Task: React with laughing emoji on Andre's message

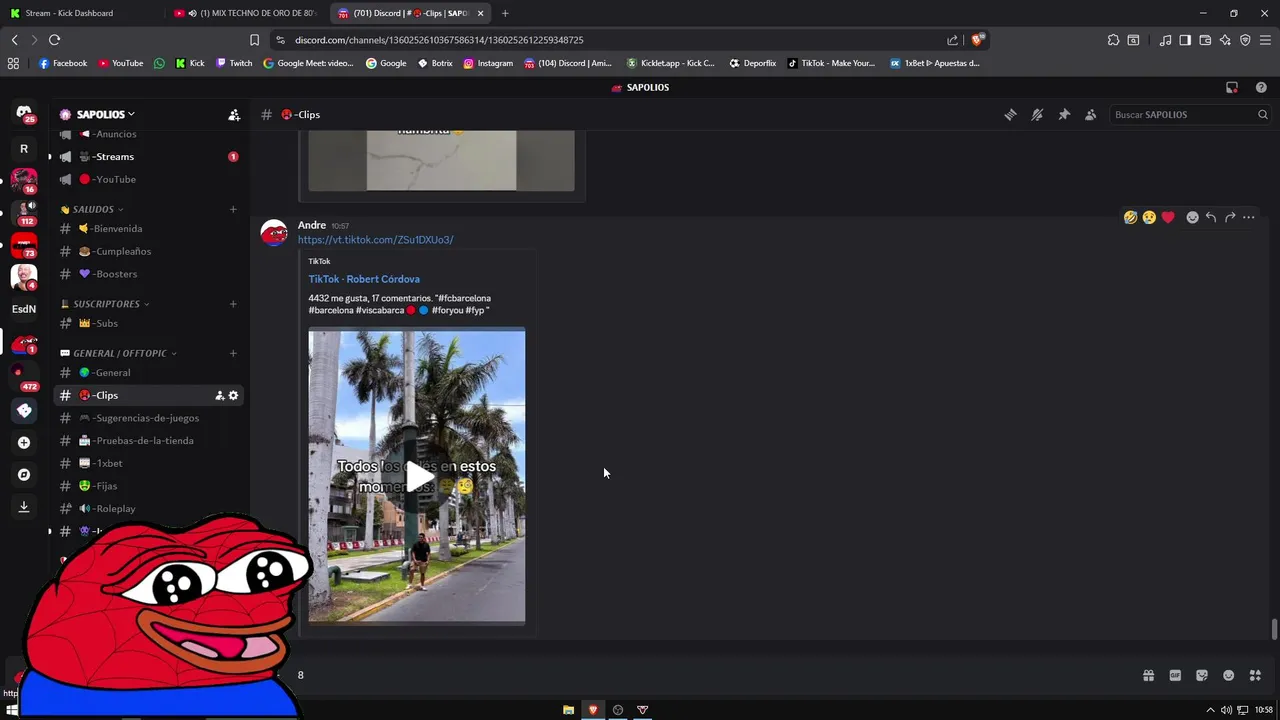Action: point(1130,217)
